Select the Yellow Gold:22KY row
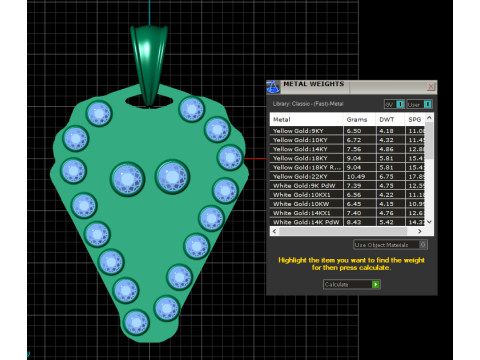Viewport: 480px width, 360px height. 347,177
